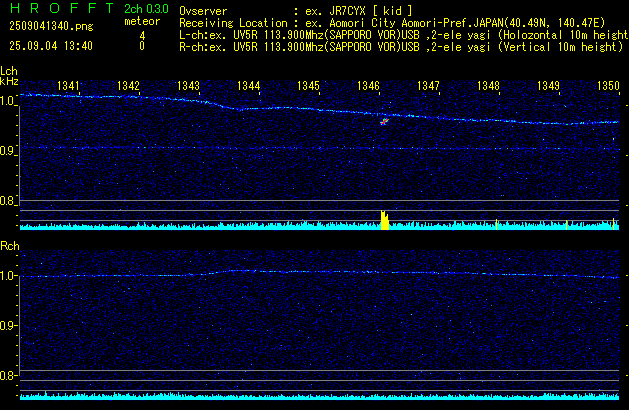
Task: Click the 1341 time marker
Action: (68, 86)
